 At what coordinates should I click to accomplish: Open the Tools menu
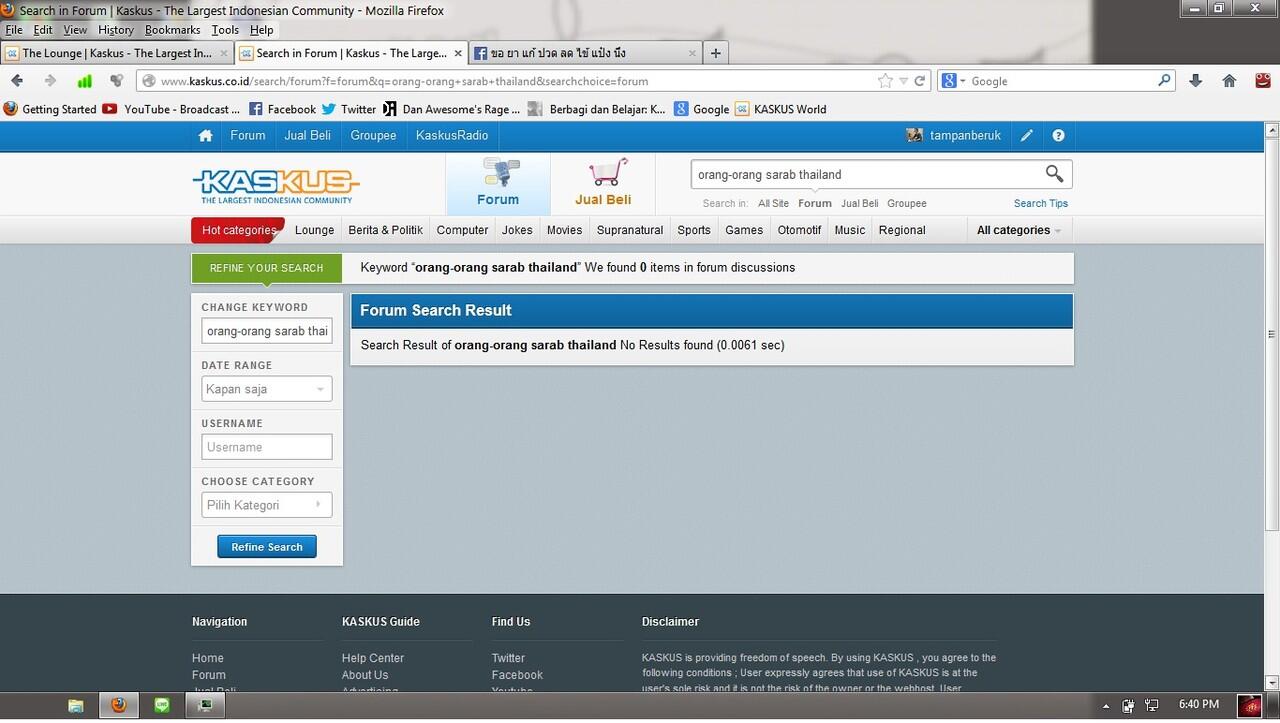pos(225,30)
